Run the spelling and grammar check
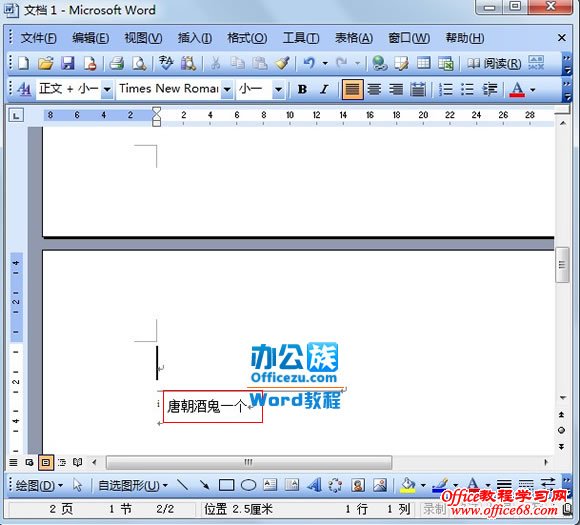The width and height of the screenshot is (580, 525). click(166, 63)
